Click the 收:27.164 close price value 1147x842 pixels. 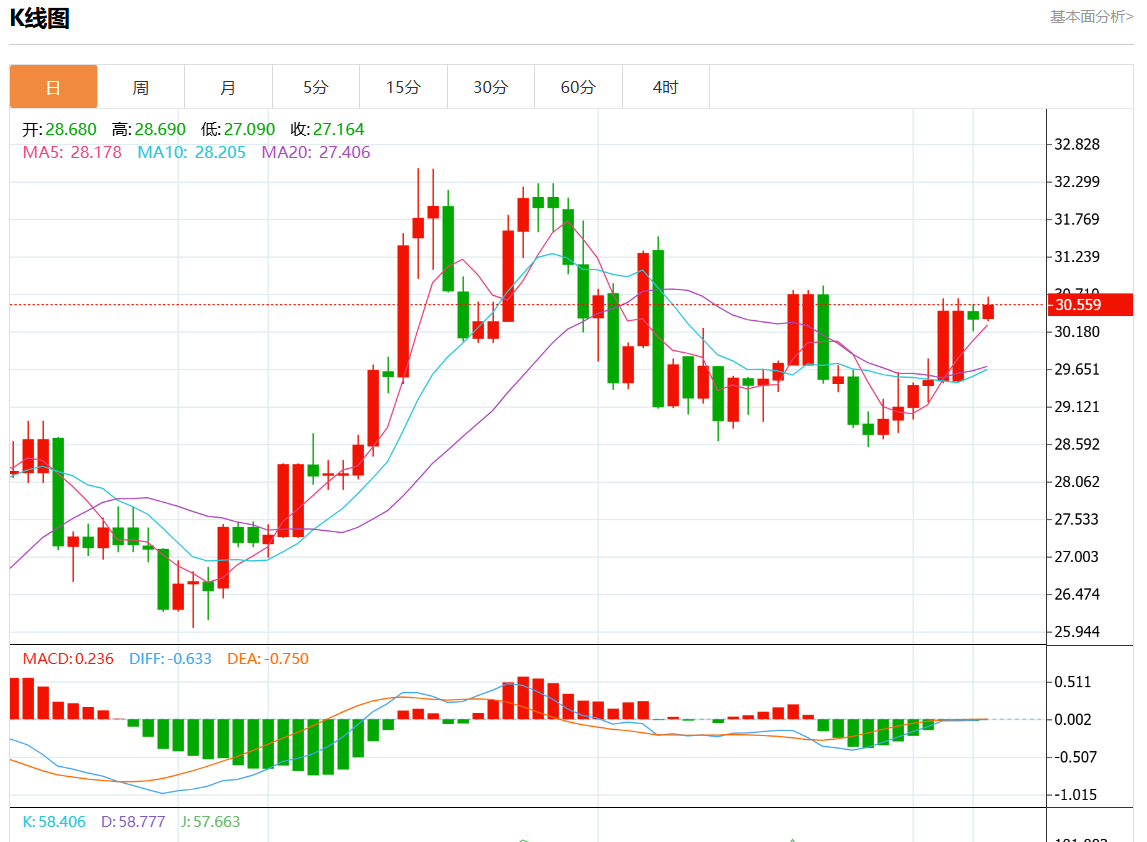327,129
